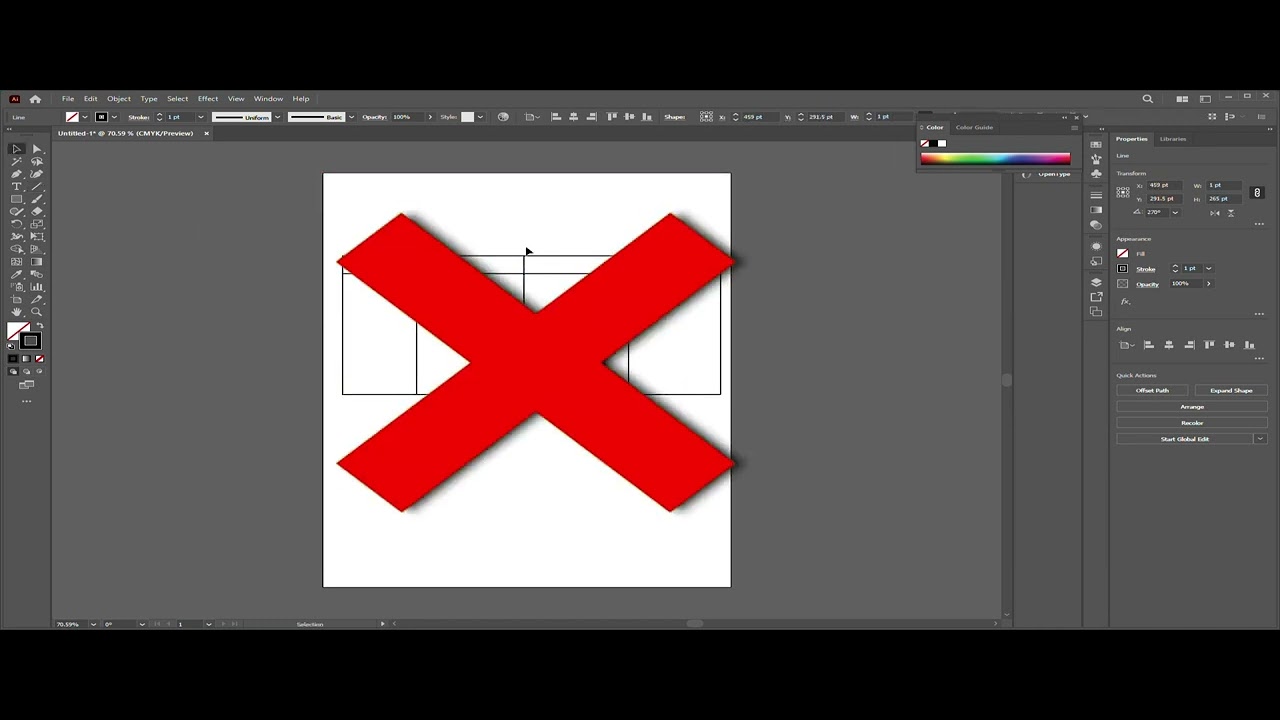Screen dimensions: 1280x720
Task: Select the Selection tool arrow
Action: coord(16,149)
